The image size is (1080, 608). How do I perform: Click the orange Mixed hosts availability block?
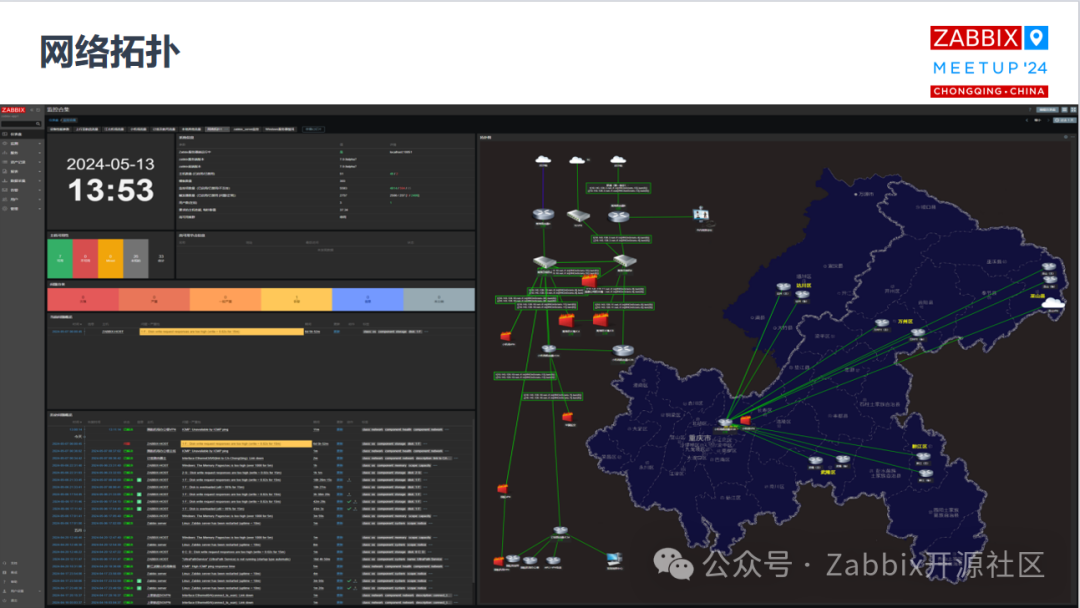point(110,259)
